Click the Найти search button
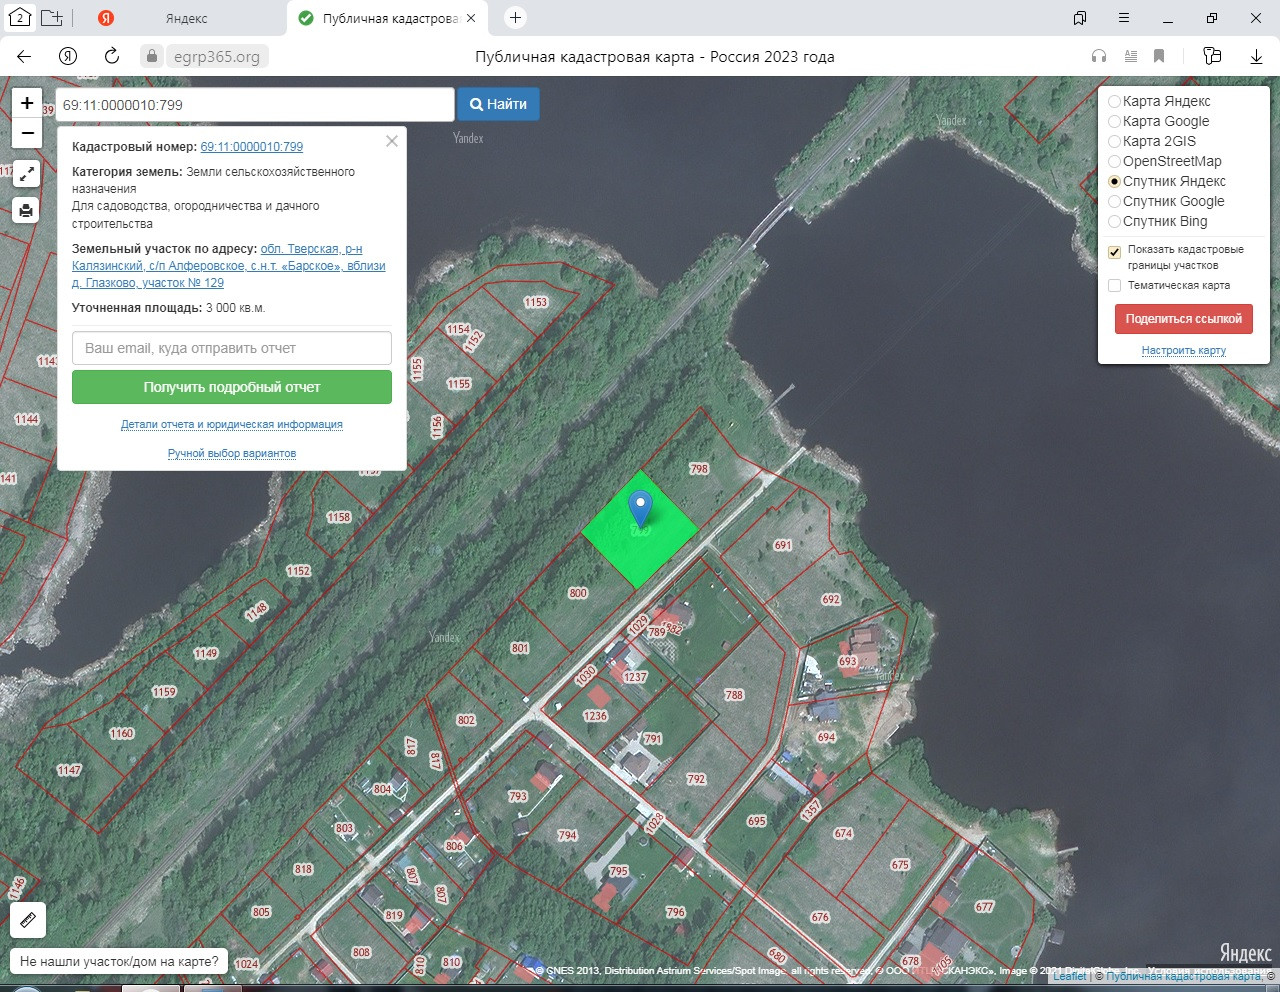This screenshot has width=1280, height=992. tap(498, 104)
